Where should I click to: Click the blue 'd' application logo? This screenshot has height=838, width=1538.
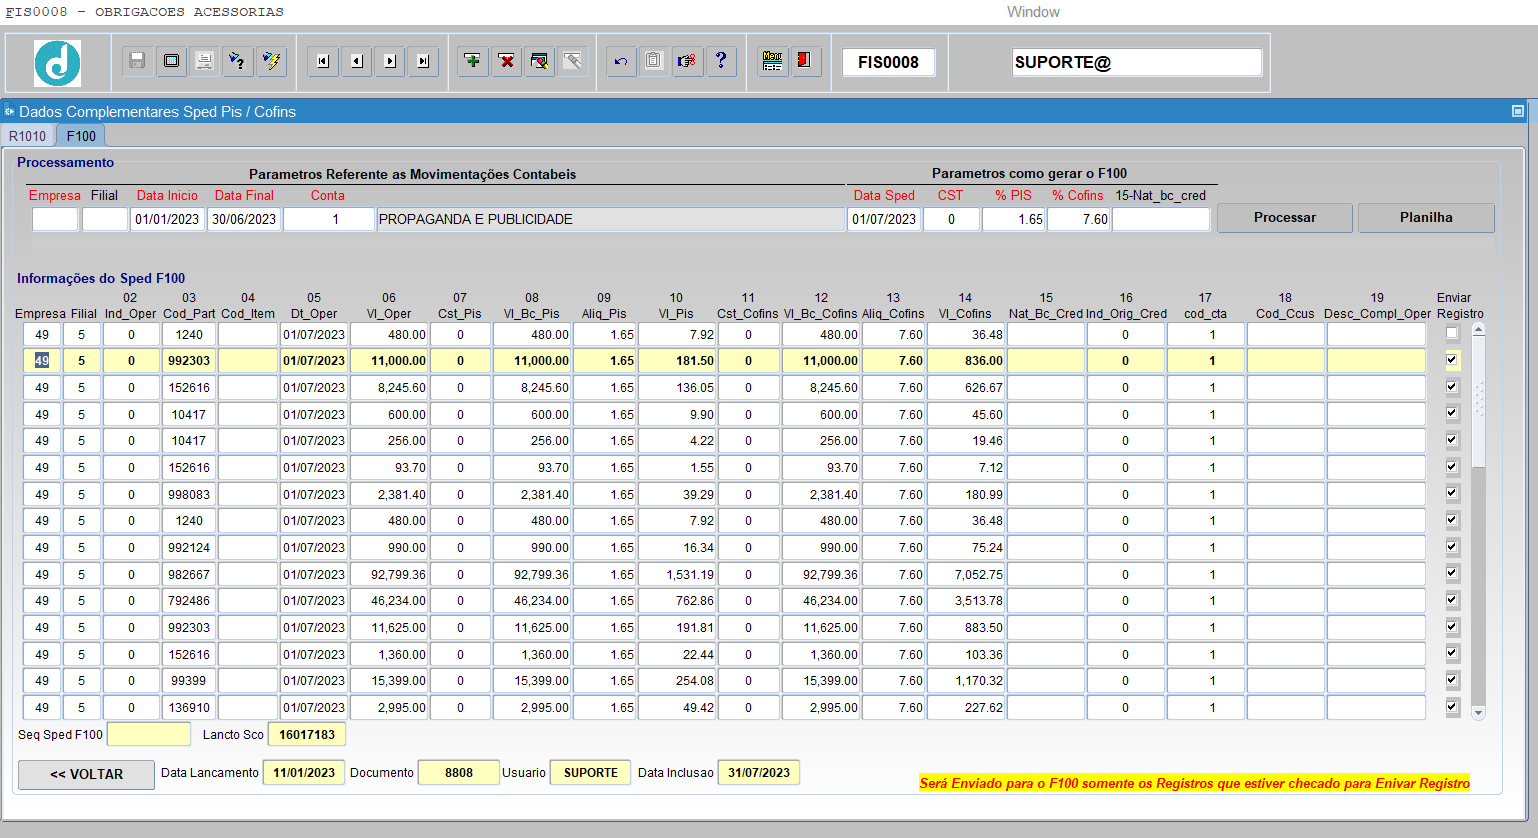[58, 64]
